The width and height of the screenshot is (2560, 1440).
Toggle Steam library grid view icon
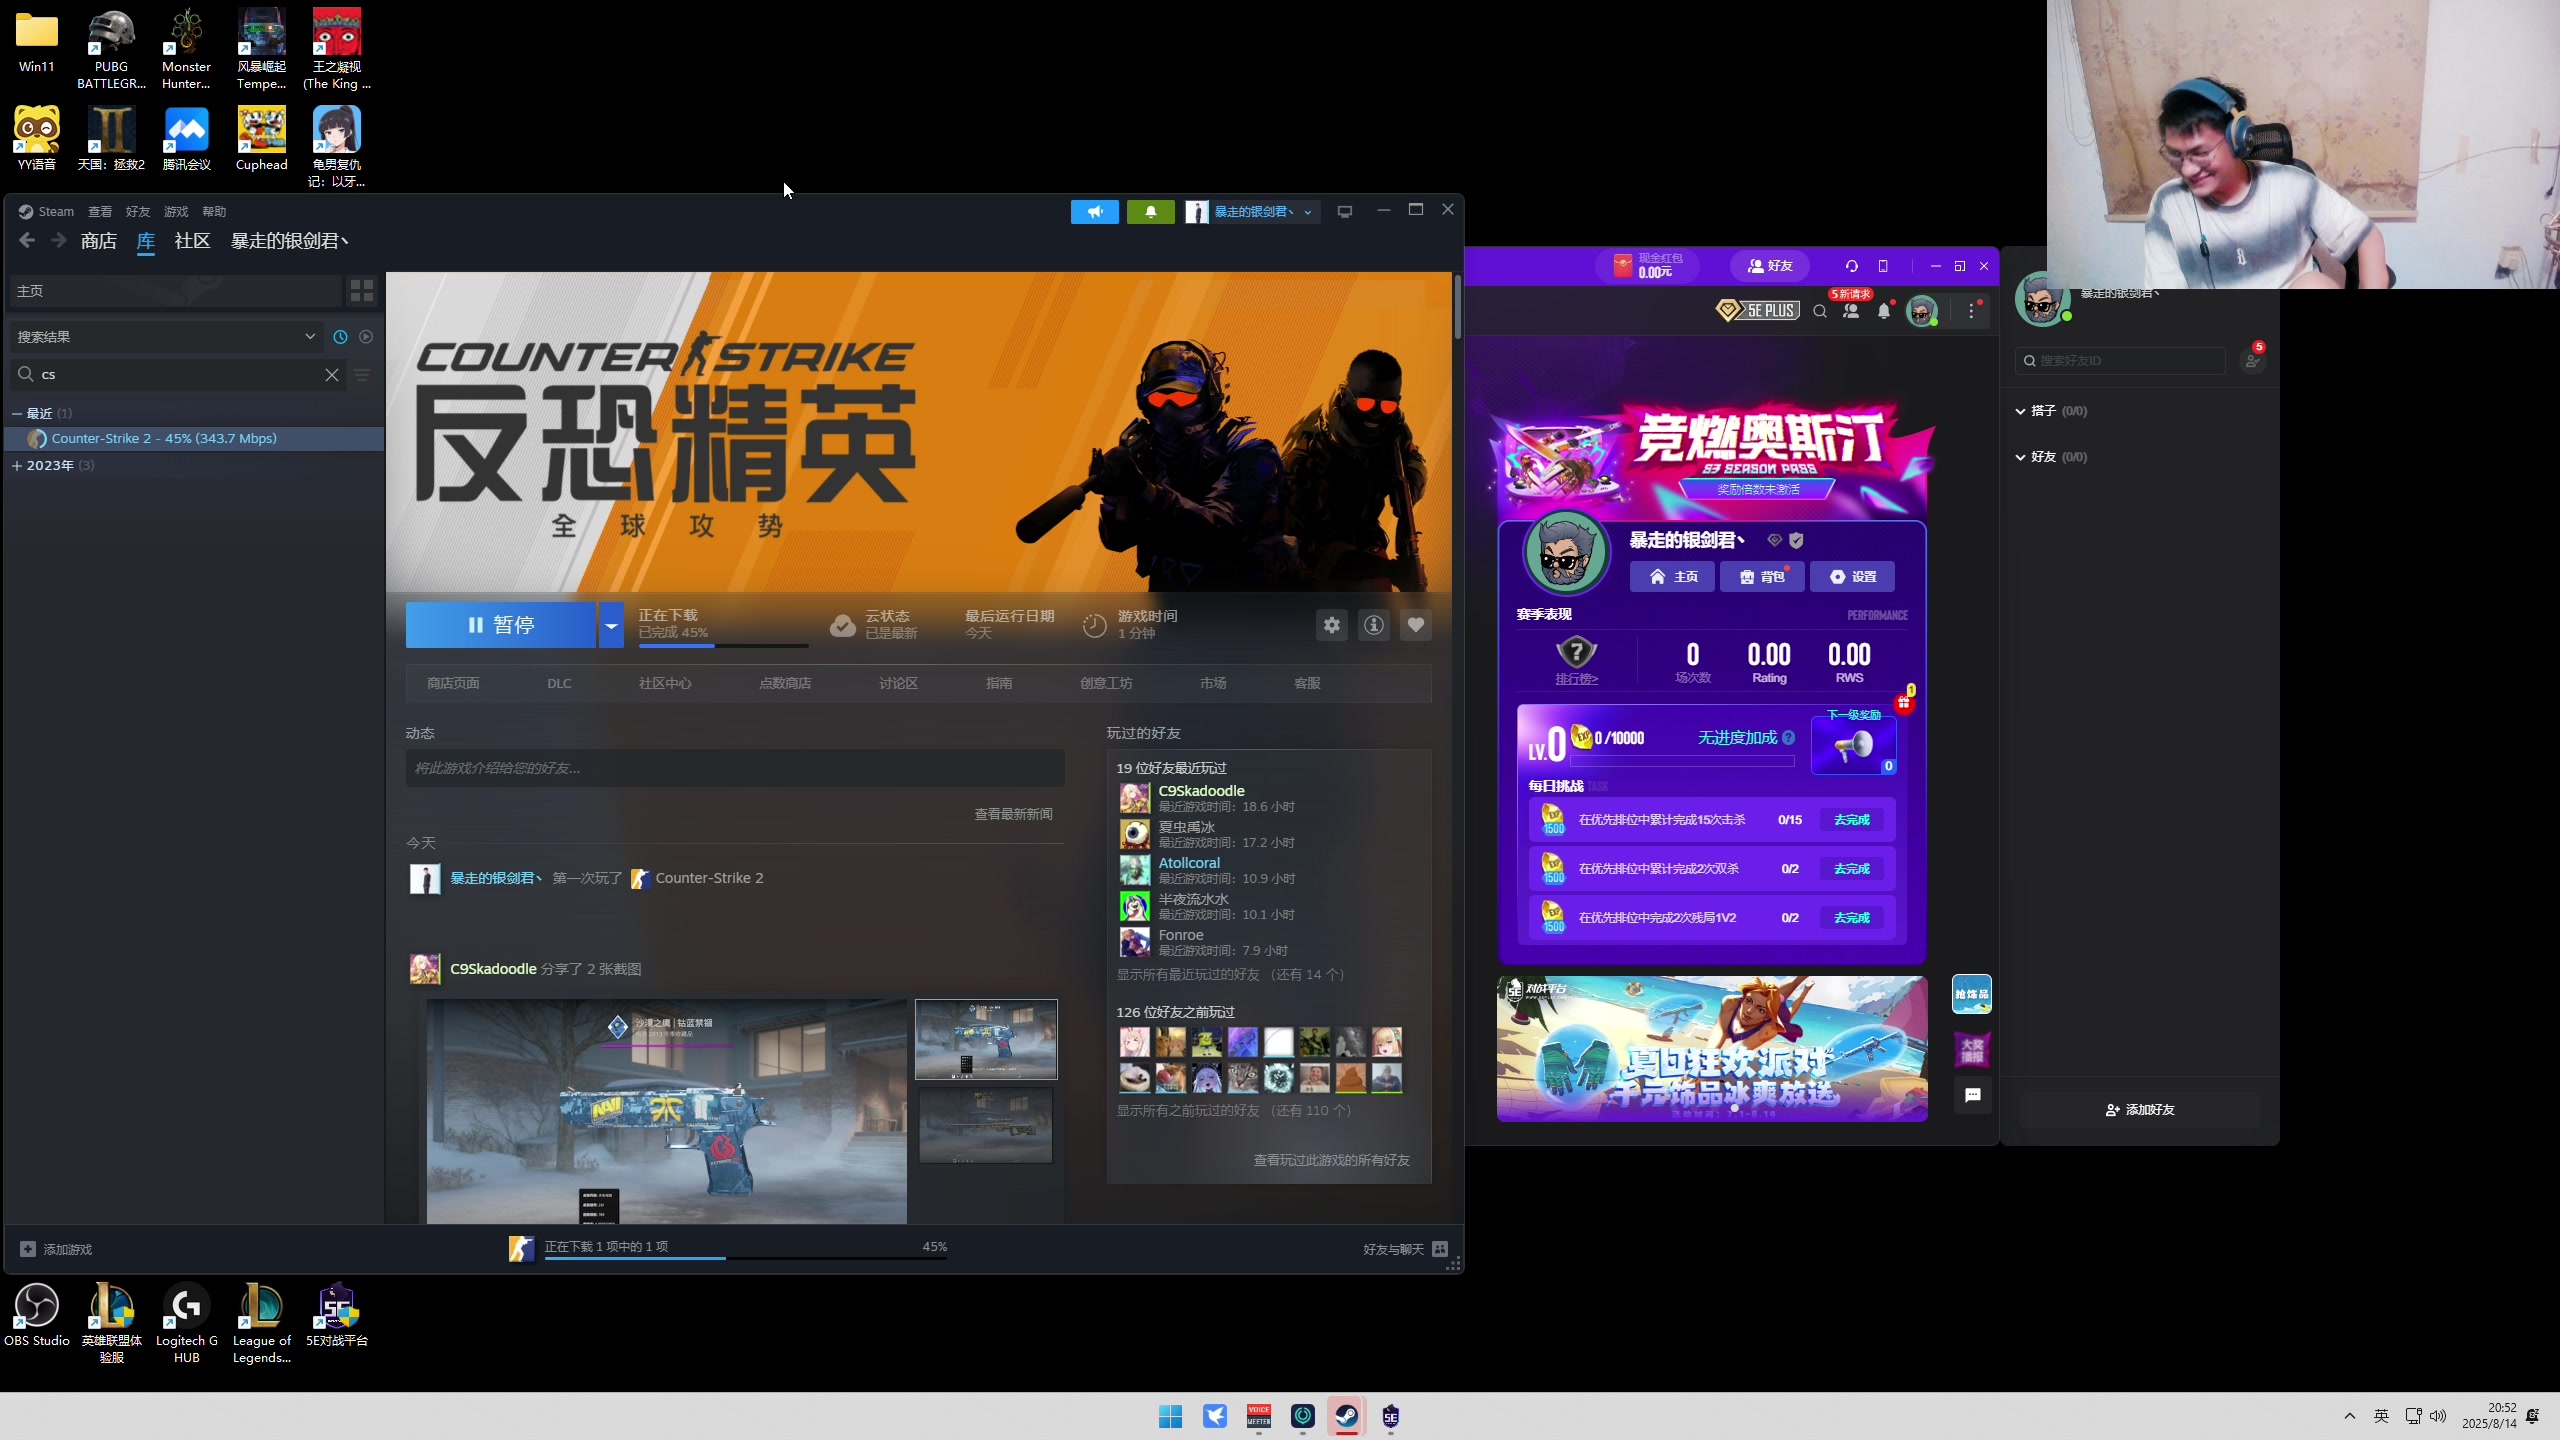tap(361, 291)
